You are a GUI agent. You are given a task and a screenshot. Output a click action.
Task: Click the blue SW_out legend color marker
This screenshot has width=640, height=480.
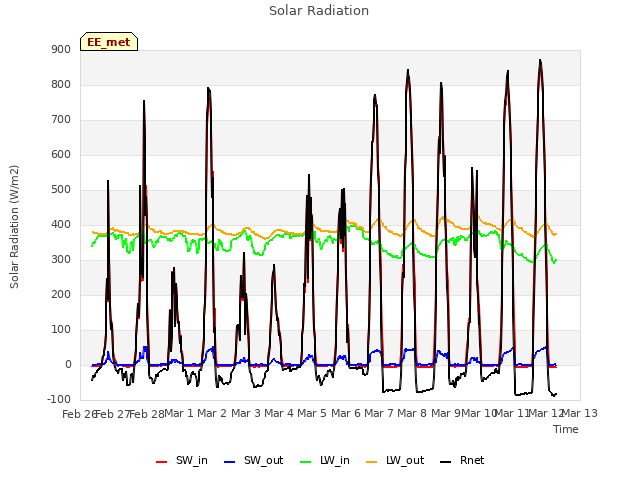[230, 462]
